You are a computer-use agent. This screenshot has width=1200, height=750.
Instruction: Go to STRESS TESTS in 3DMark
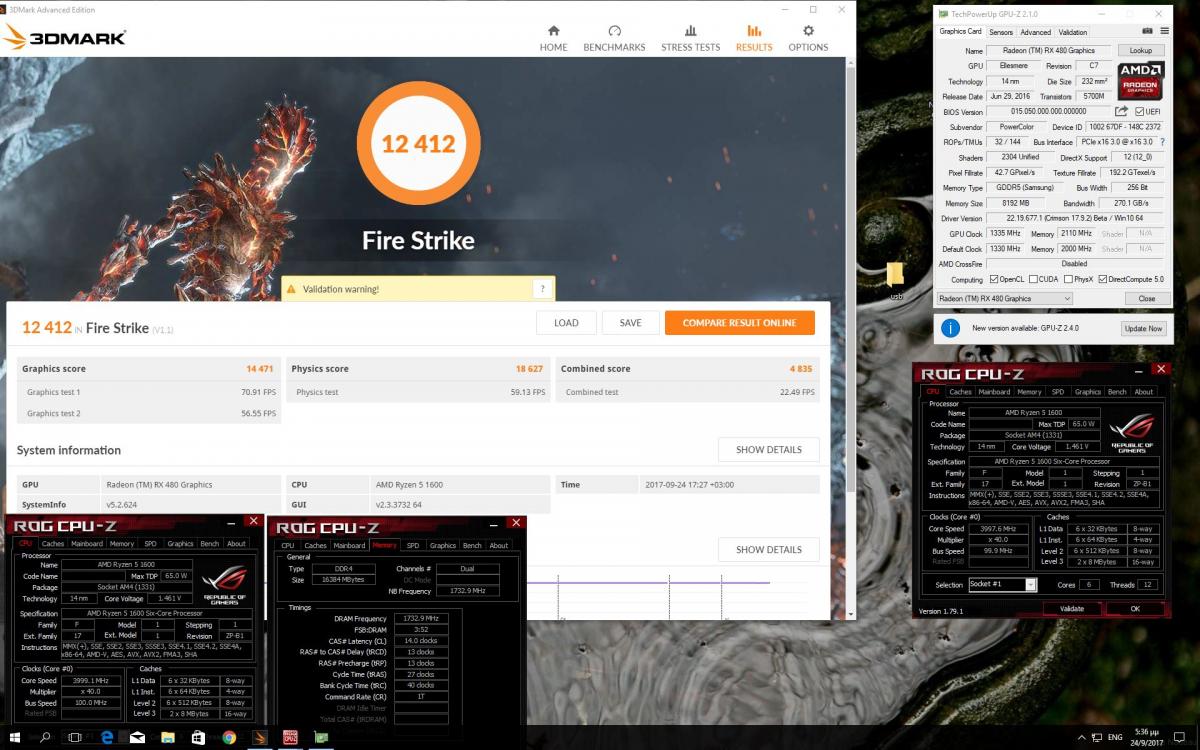click(x=690, y=38)
